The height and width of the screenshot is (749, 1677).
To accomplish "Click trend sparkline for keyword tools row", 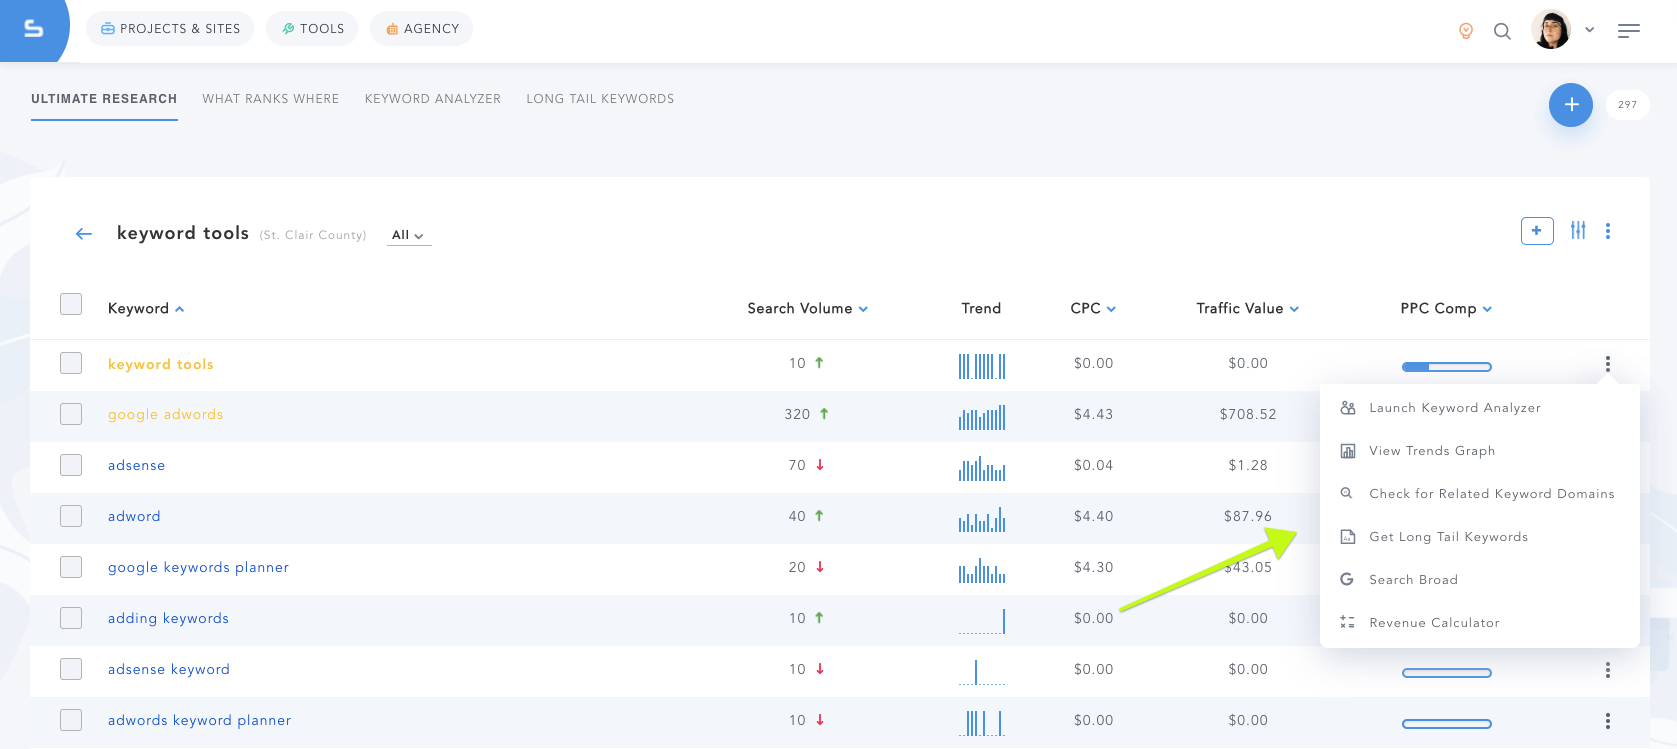I will click(982, 366).
